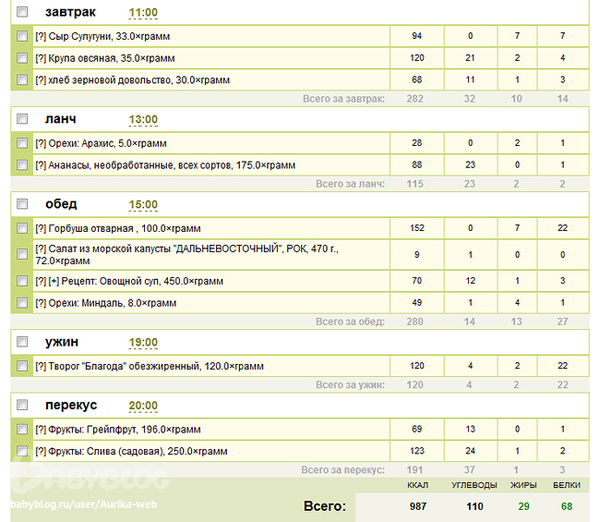The image size is (600, 522).
Task: Open [?] info for Фрукты: Слива
Action: (x=41, y=451)
